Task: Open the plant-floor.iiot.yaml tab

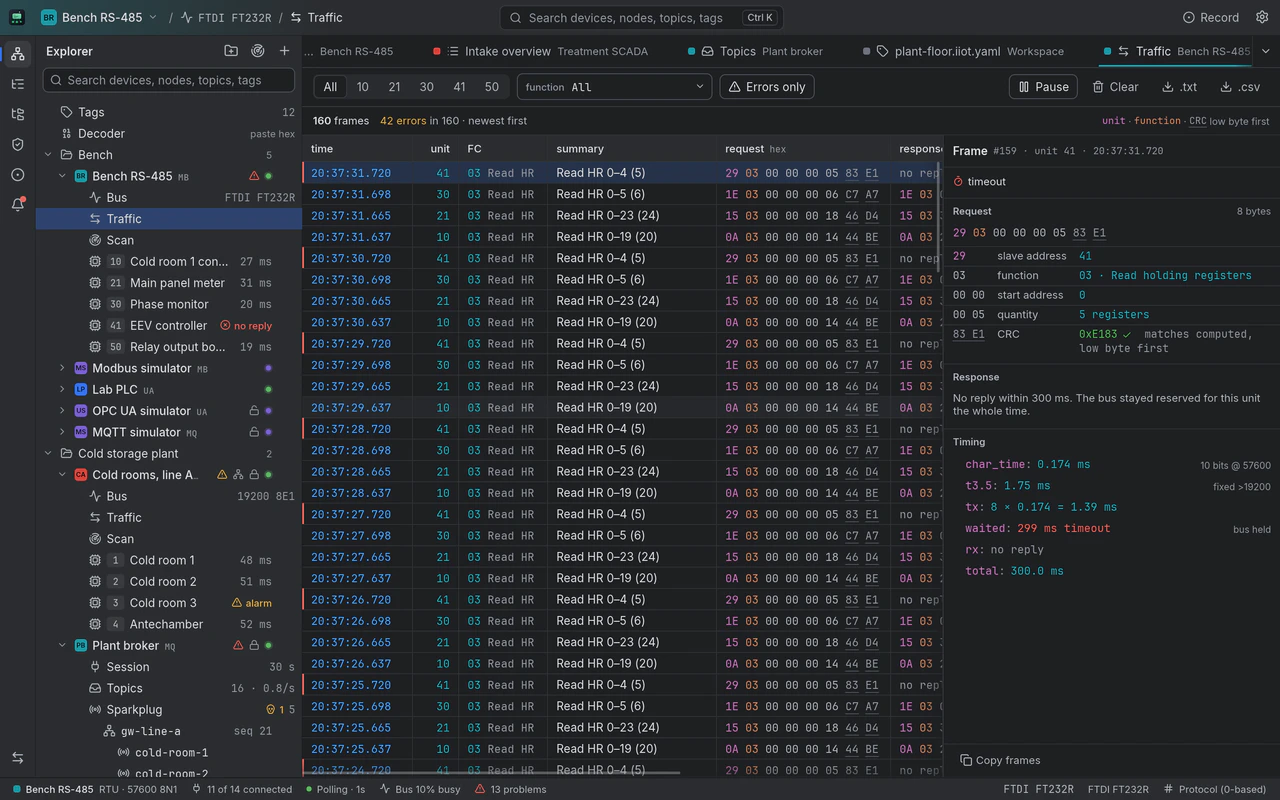Action: click(961, 51)
